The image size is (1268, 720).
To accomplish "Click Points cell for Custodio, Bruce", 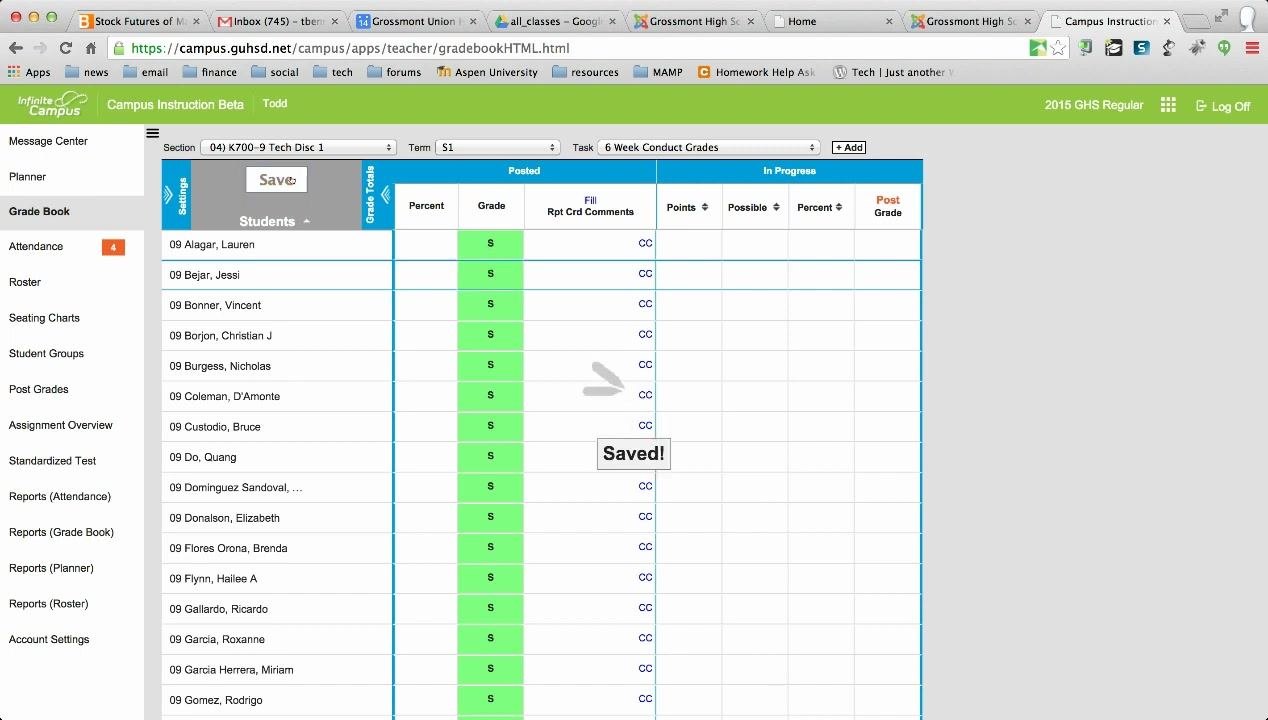I will (x=689, y=427).
